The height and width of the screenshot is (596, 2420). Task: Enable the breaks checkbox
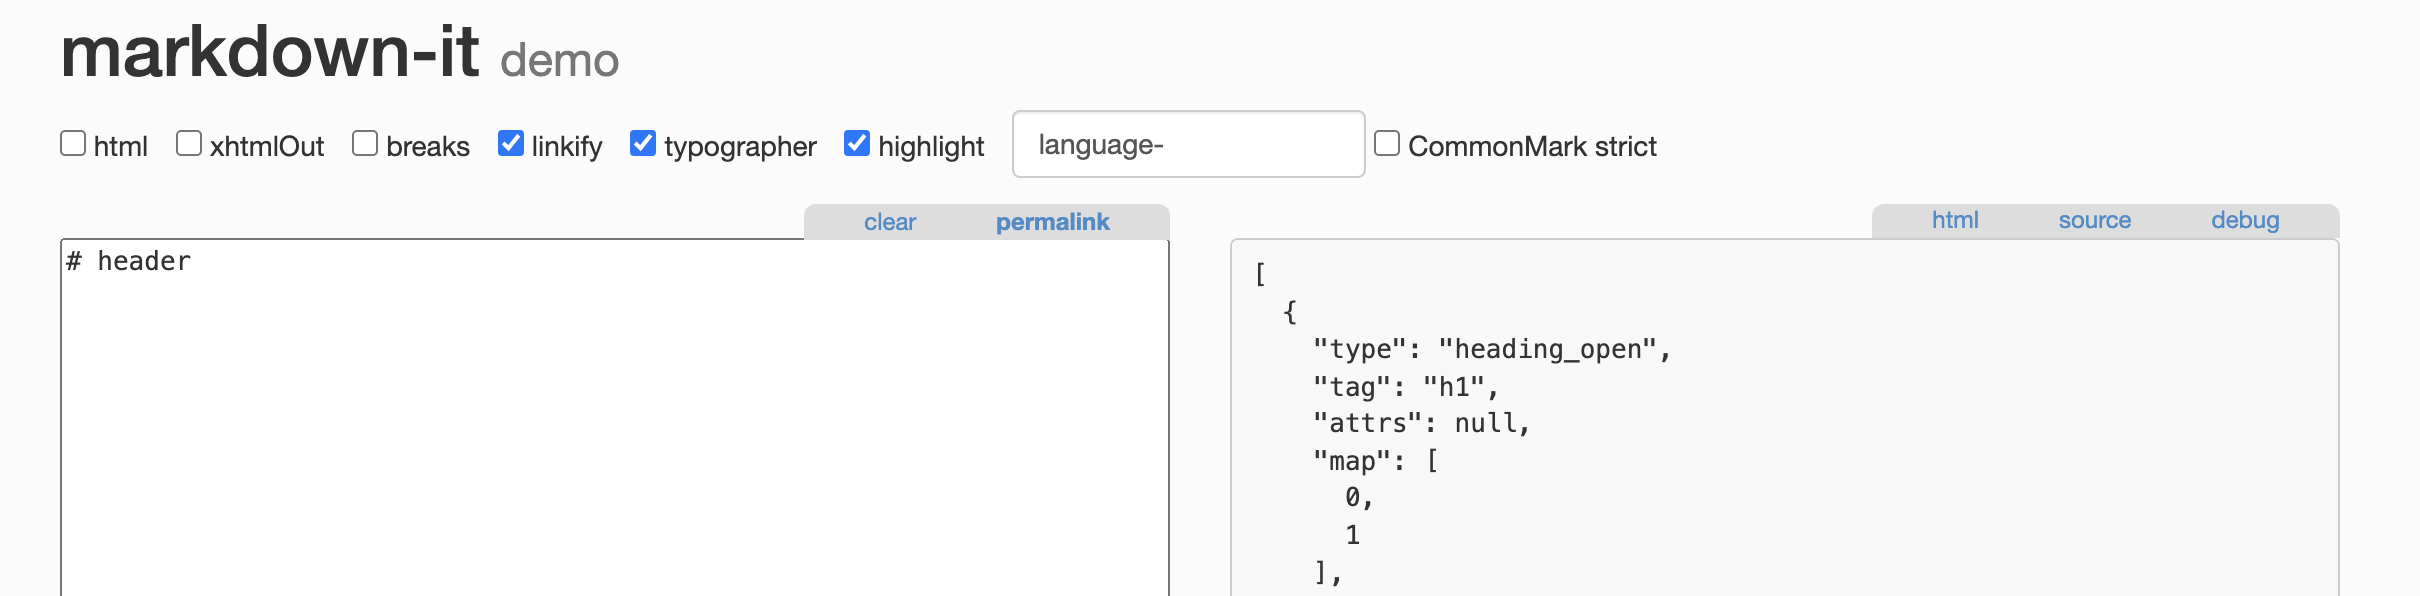coord(365,144)
